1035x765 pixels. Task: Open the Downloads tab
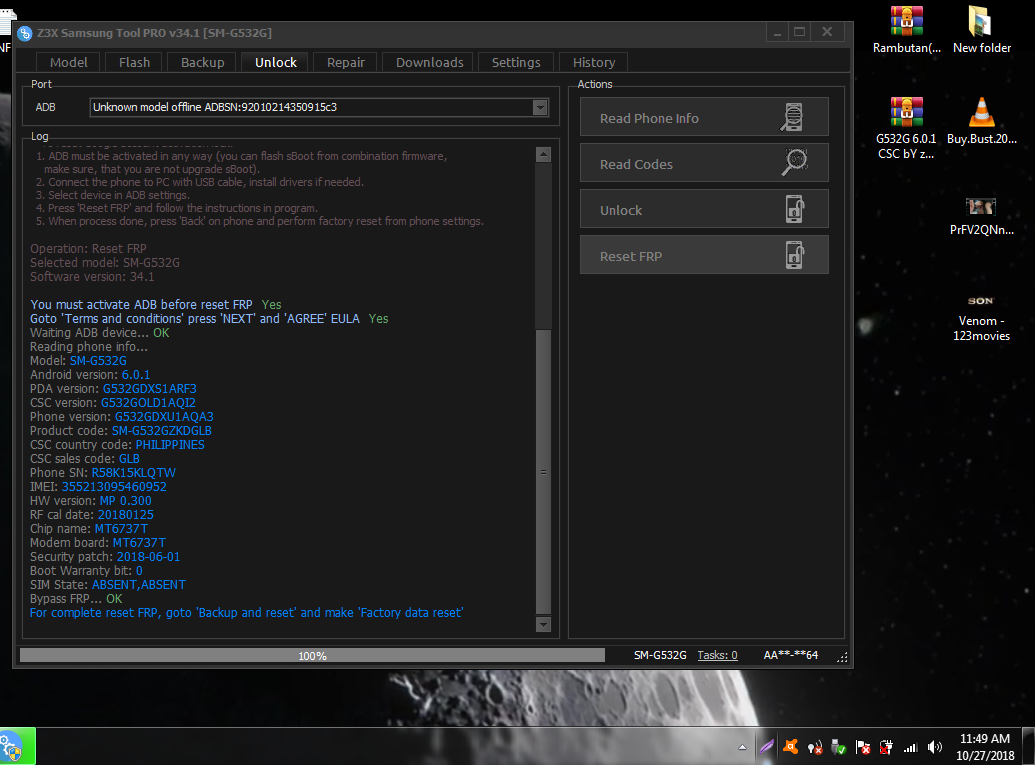(x=429, y=62)
